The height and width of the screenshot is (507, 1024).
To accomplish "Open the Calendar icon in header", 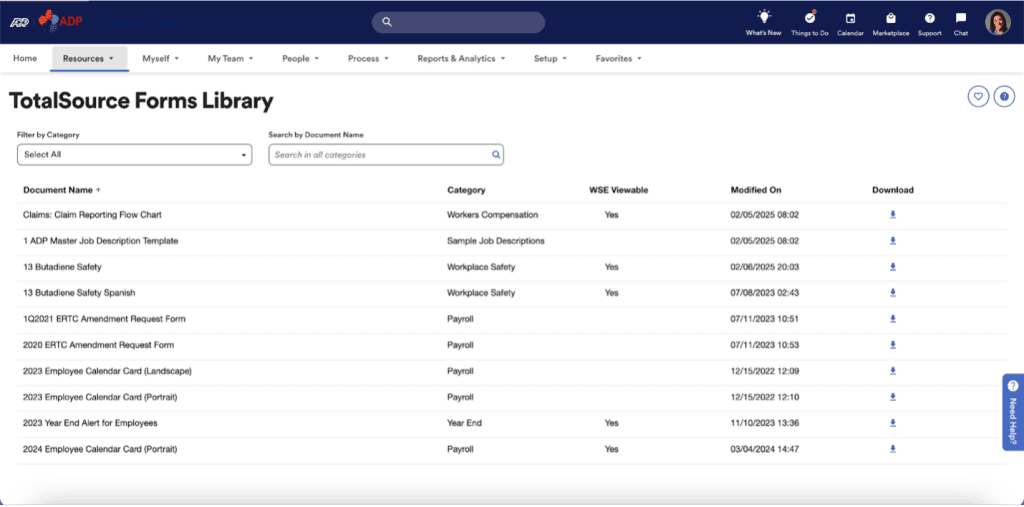I will tap(850, 18).
